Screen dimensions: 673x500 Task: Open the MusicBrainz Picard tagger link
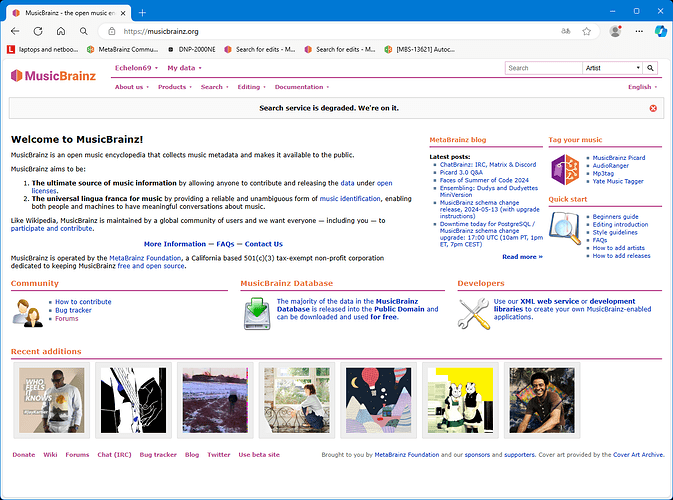click(x=618, y=158)
